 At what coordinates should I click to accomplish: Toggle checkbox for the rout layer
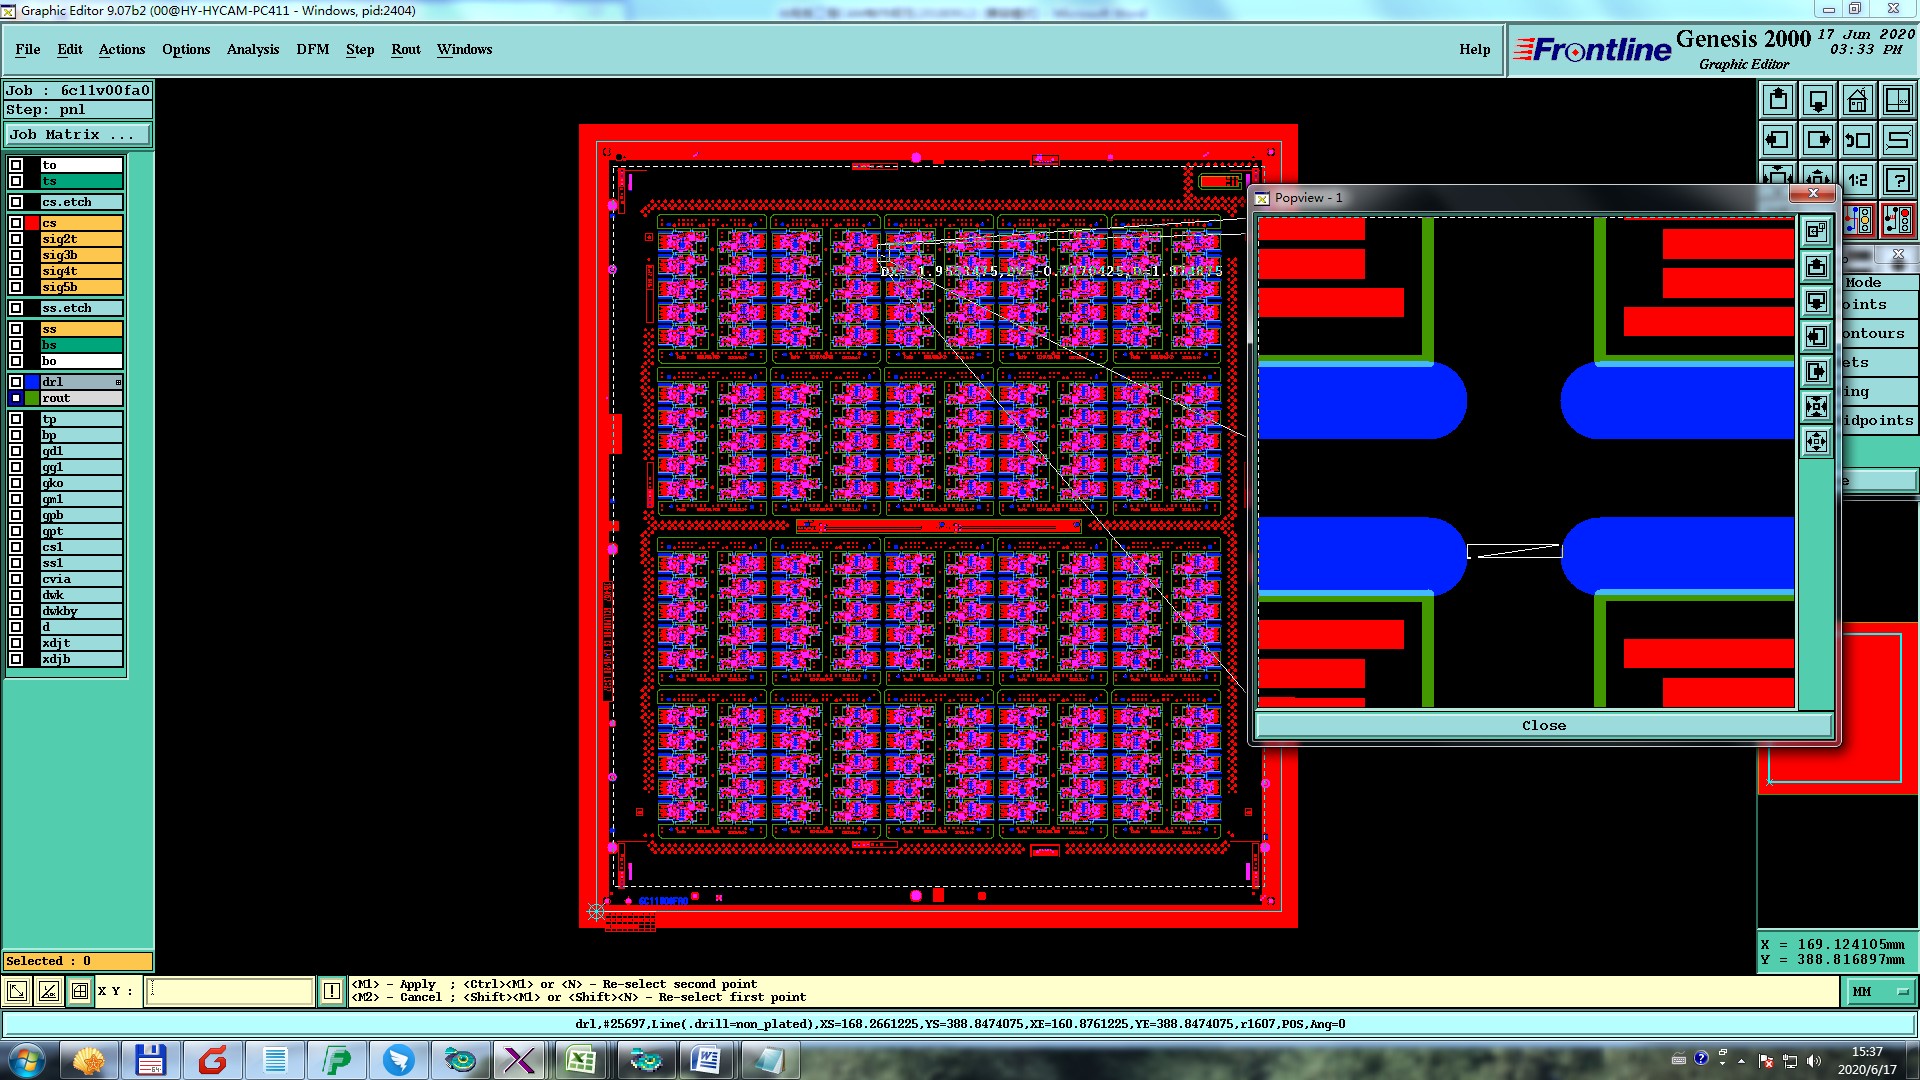click(x=16, y=398)
